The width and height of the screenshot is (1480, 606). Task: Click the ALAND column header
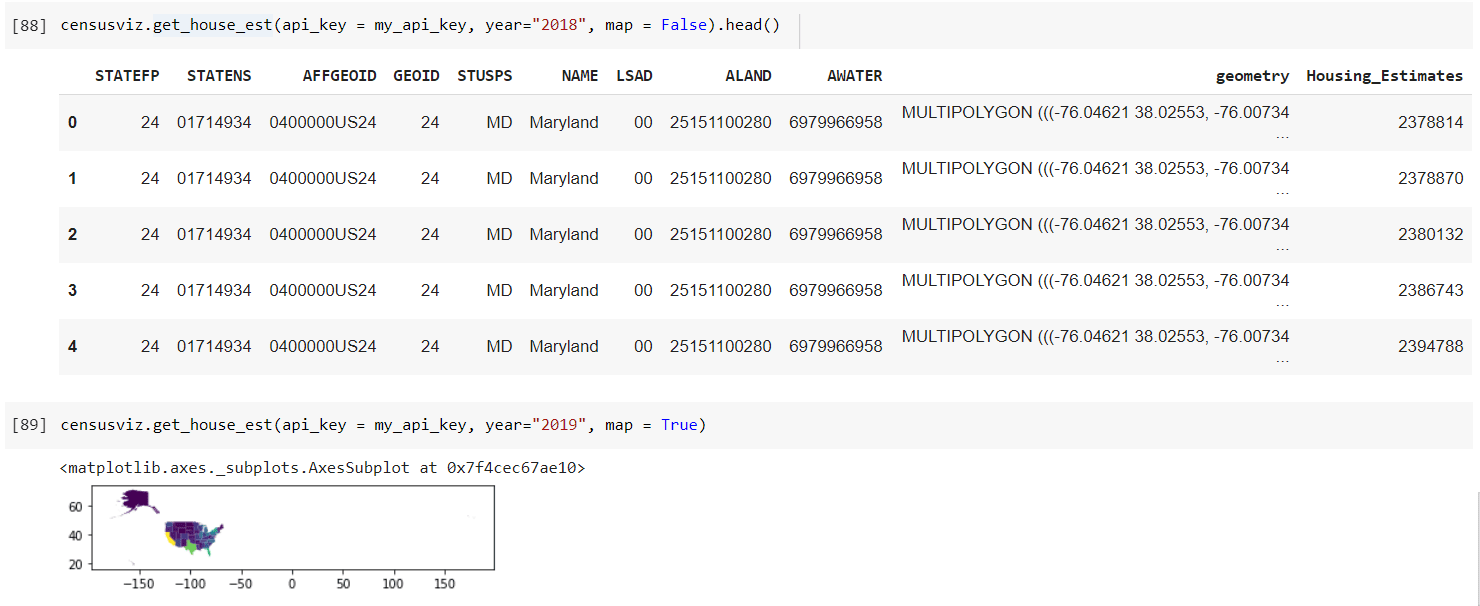pos(748,76)
